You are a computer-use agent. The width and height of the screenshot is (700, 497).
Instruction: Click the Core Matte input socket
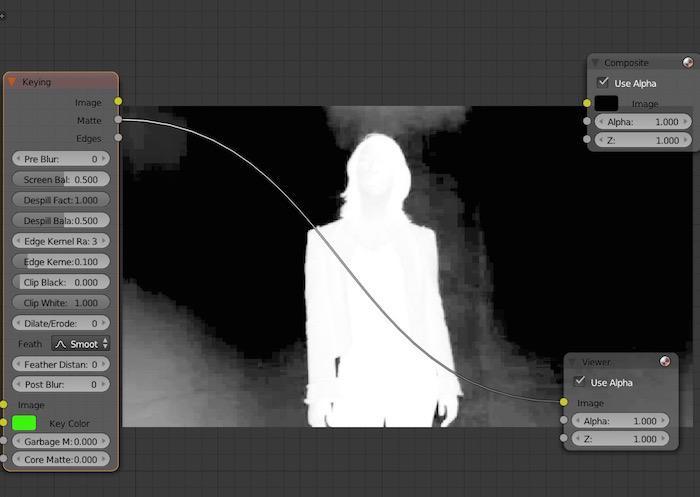(x=4, y=459)
